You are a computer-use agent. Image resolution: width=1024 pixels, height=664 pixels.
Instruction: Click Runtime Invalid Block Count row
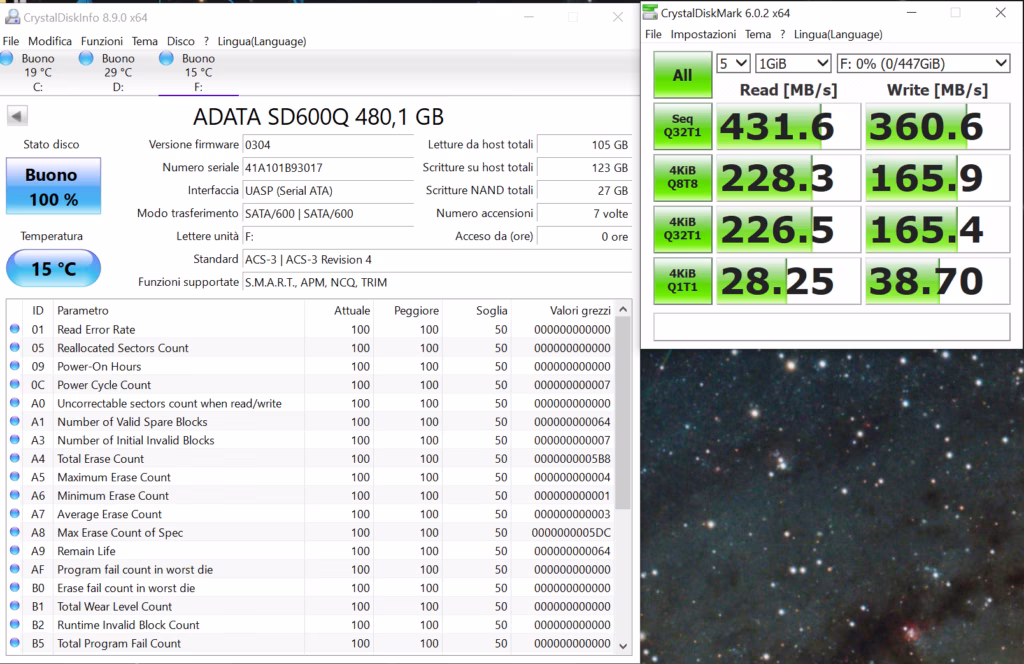point(311,625)
